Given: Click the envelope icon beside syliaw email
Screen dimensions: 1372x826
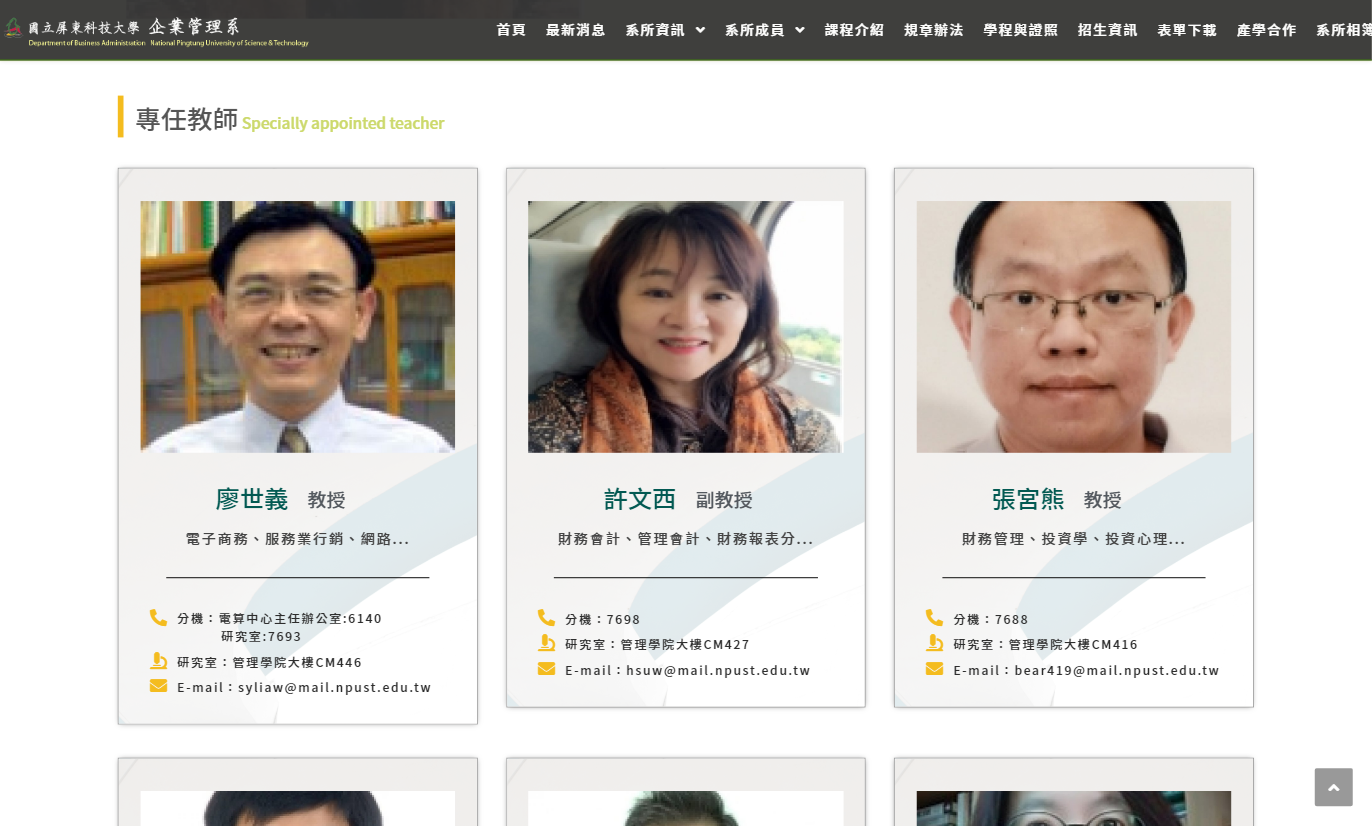Looking at the screenshot, I should [158, 686].
